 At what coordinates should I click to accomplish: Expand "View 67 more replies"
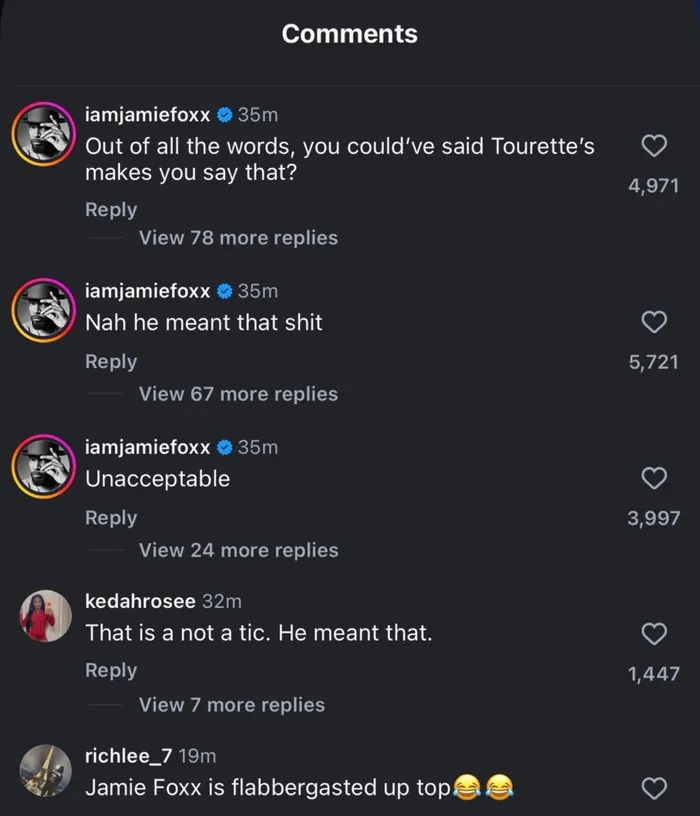tap(238, 394)
